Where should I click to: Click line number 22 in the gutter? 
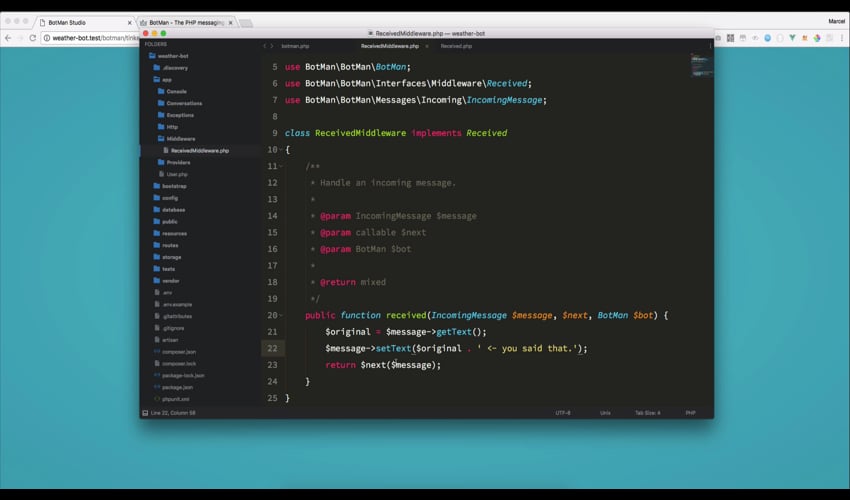[272, 349]
